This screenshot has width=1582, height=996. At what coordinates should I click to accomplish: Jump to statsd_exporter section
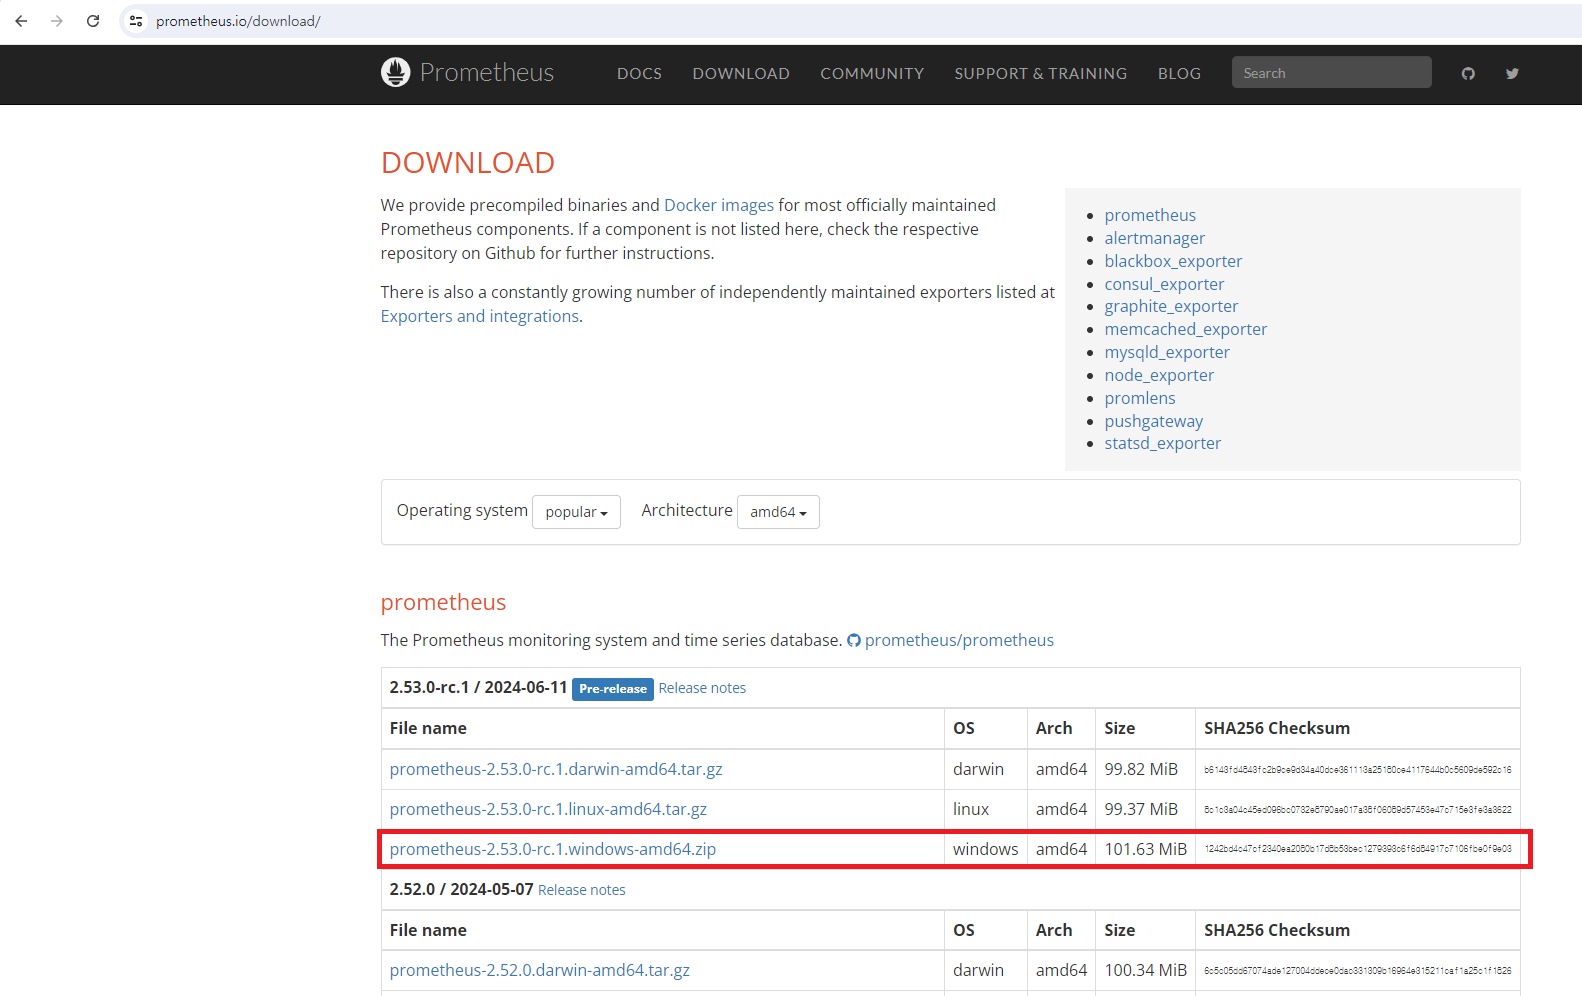1163,443
